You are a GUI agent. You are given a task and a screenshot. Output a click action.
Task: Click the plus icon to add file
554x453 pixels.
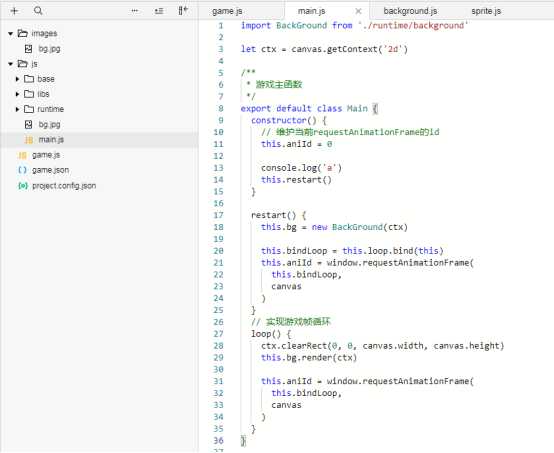coord(14,11)
